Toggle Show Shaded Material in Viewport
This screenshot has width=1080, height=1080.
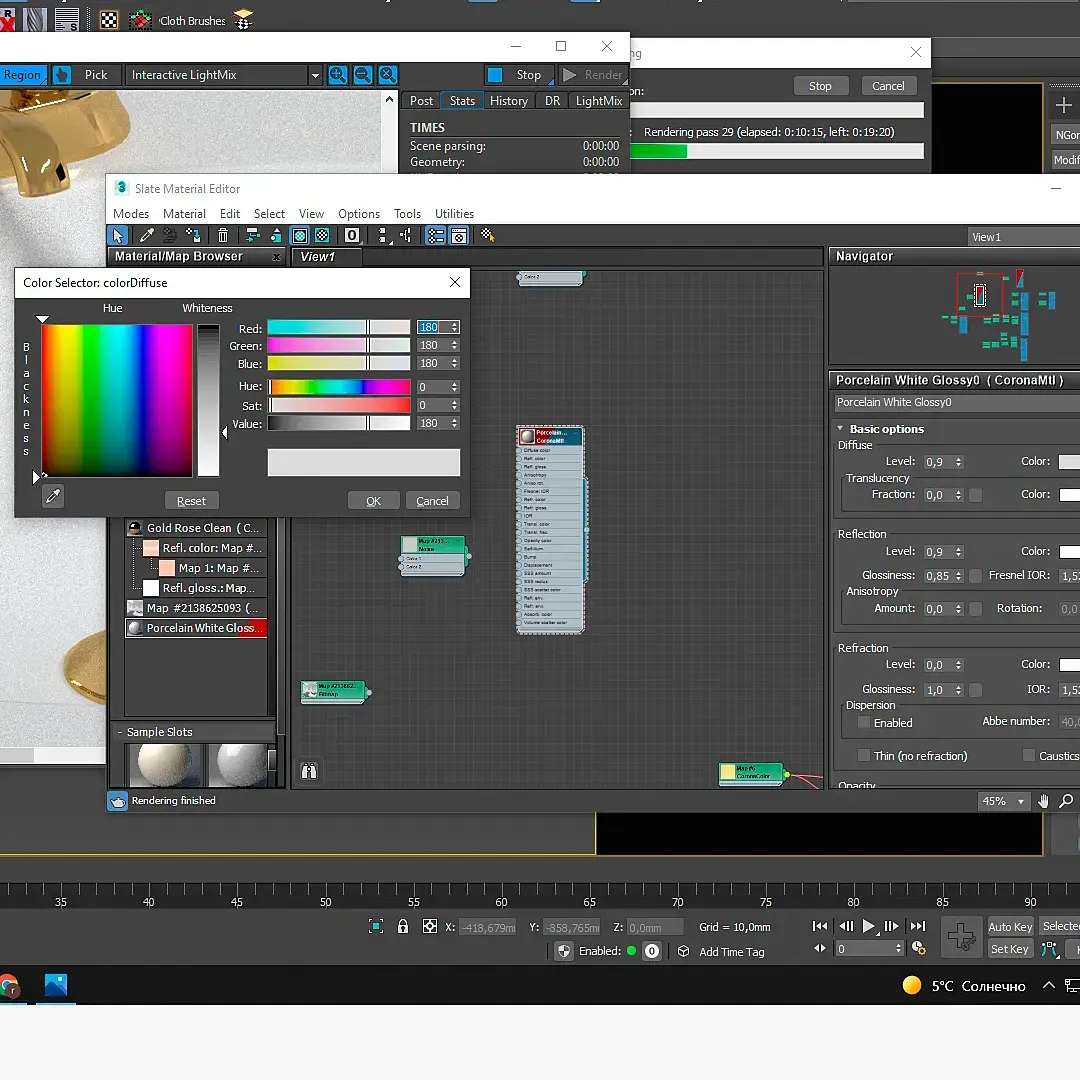click(x=300, y=236)
